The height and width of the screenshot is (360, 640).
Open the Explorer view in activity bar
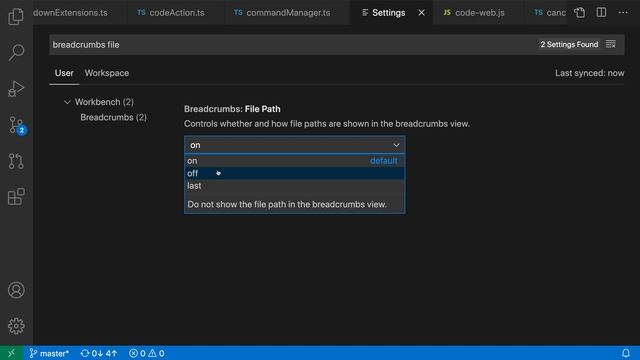16,16
